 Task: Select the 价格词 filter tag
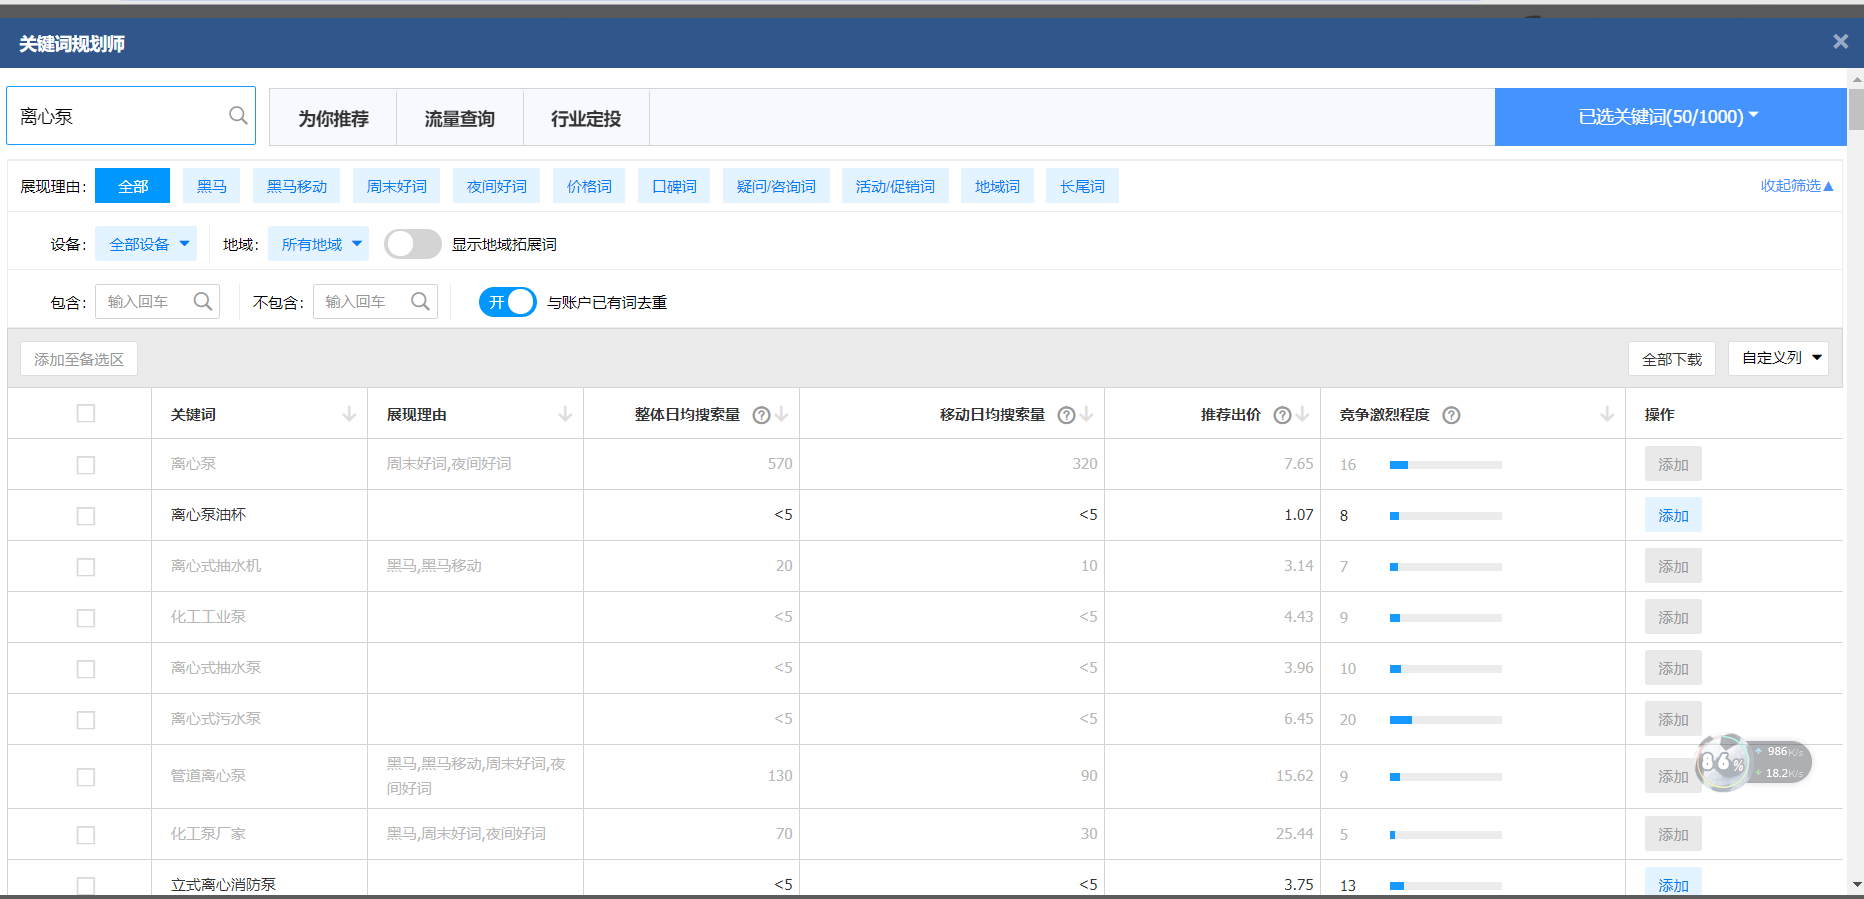[589, 186]
